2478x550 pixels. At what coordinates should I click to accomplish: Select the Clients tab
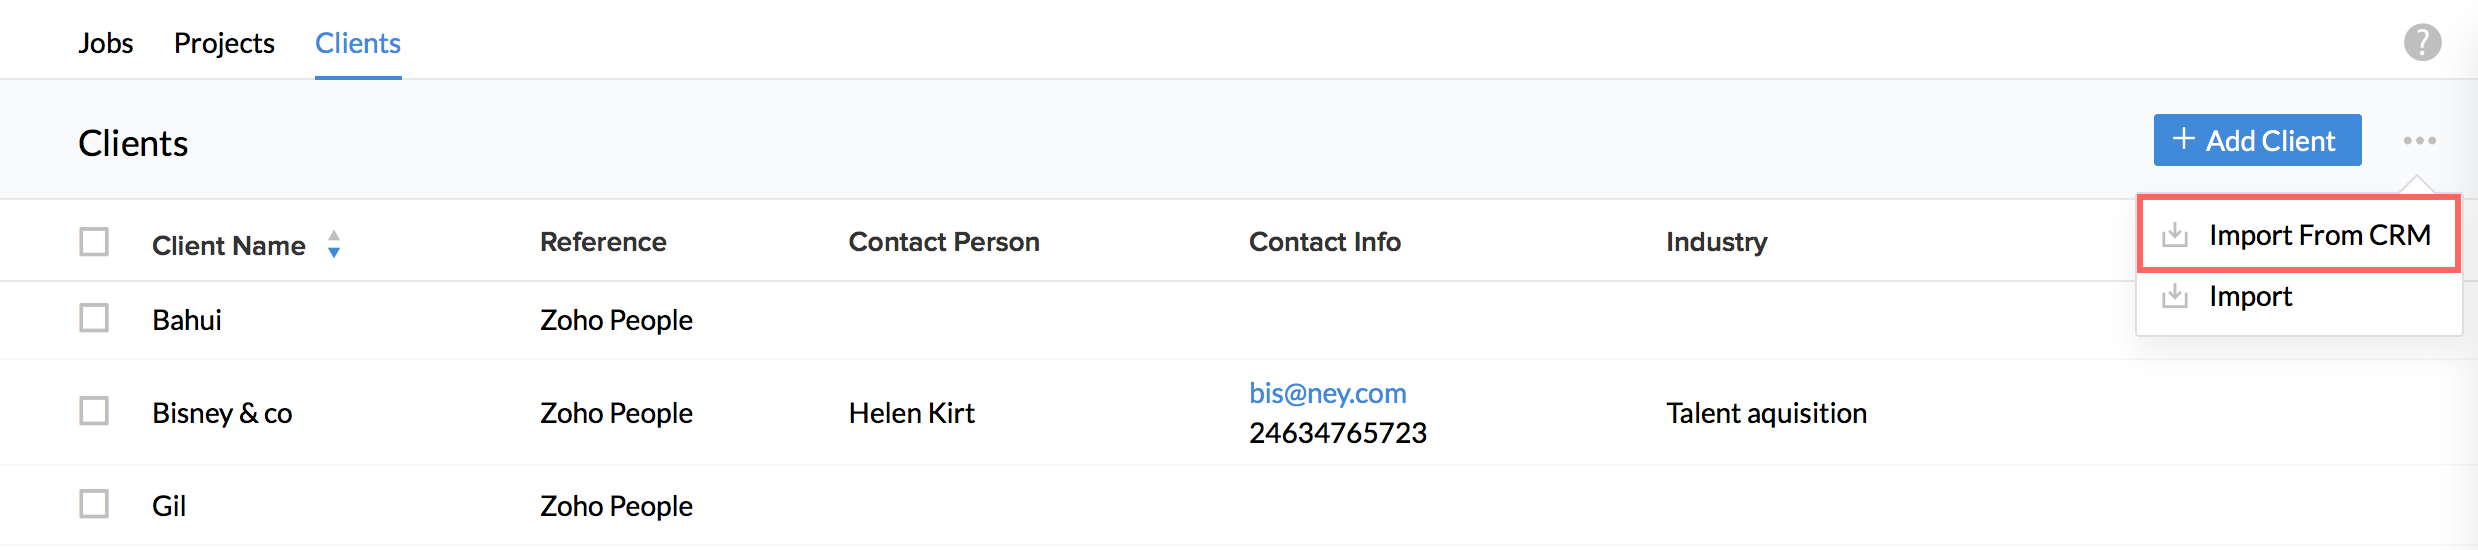[358, 44]
